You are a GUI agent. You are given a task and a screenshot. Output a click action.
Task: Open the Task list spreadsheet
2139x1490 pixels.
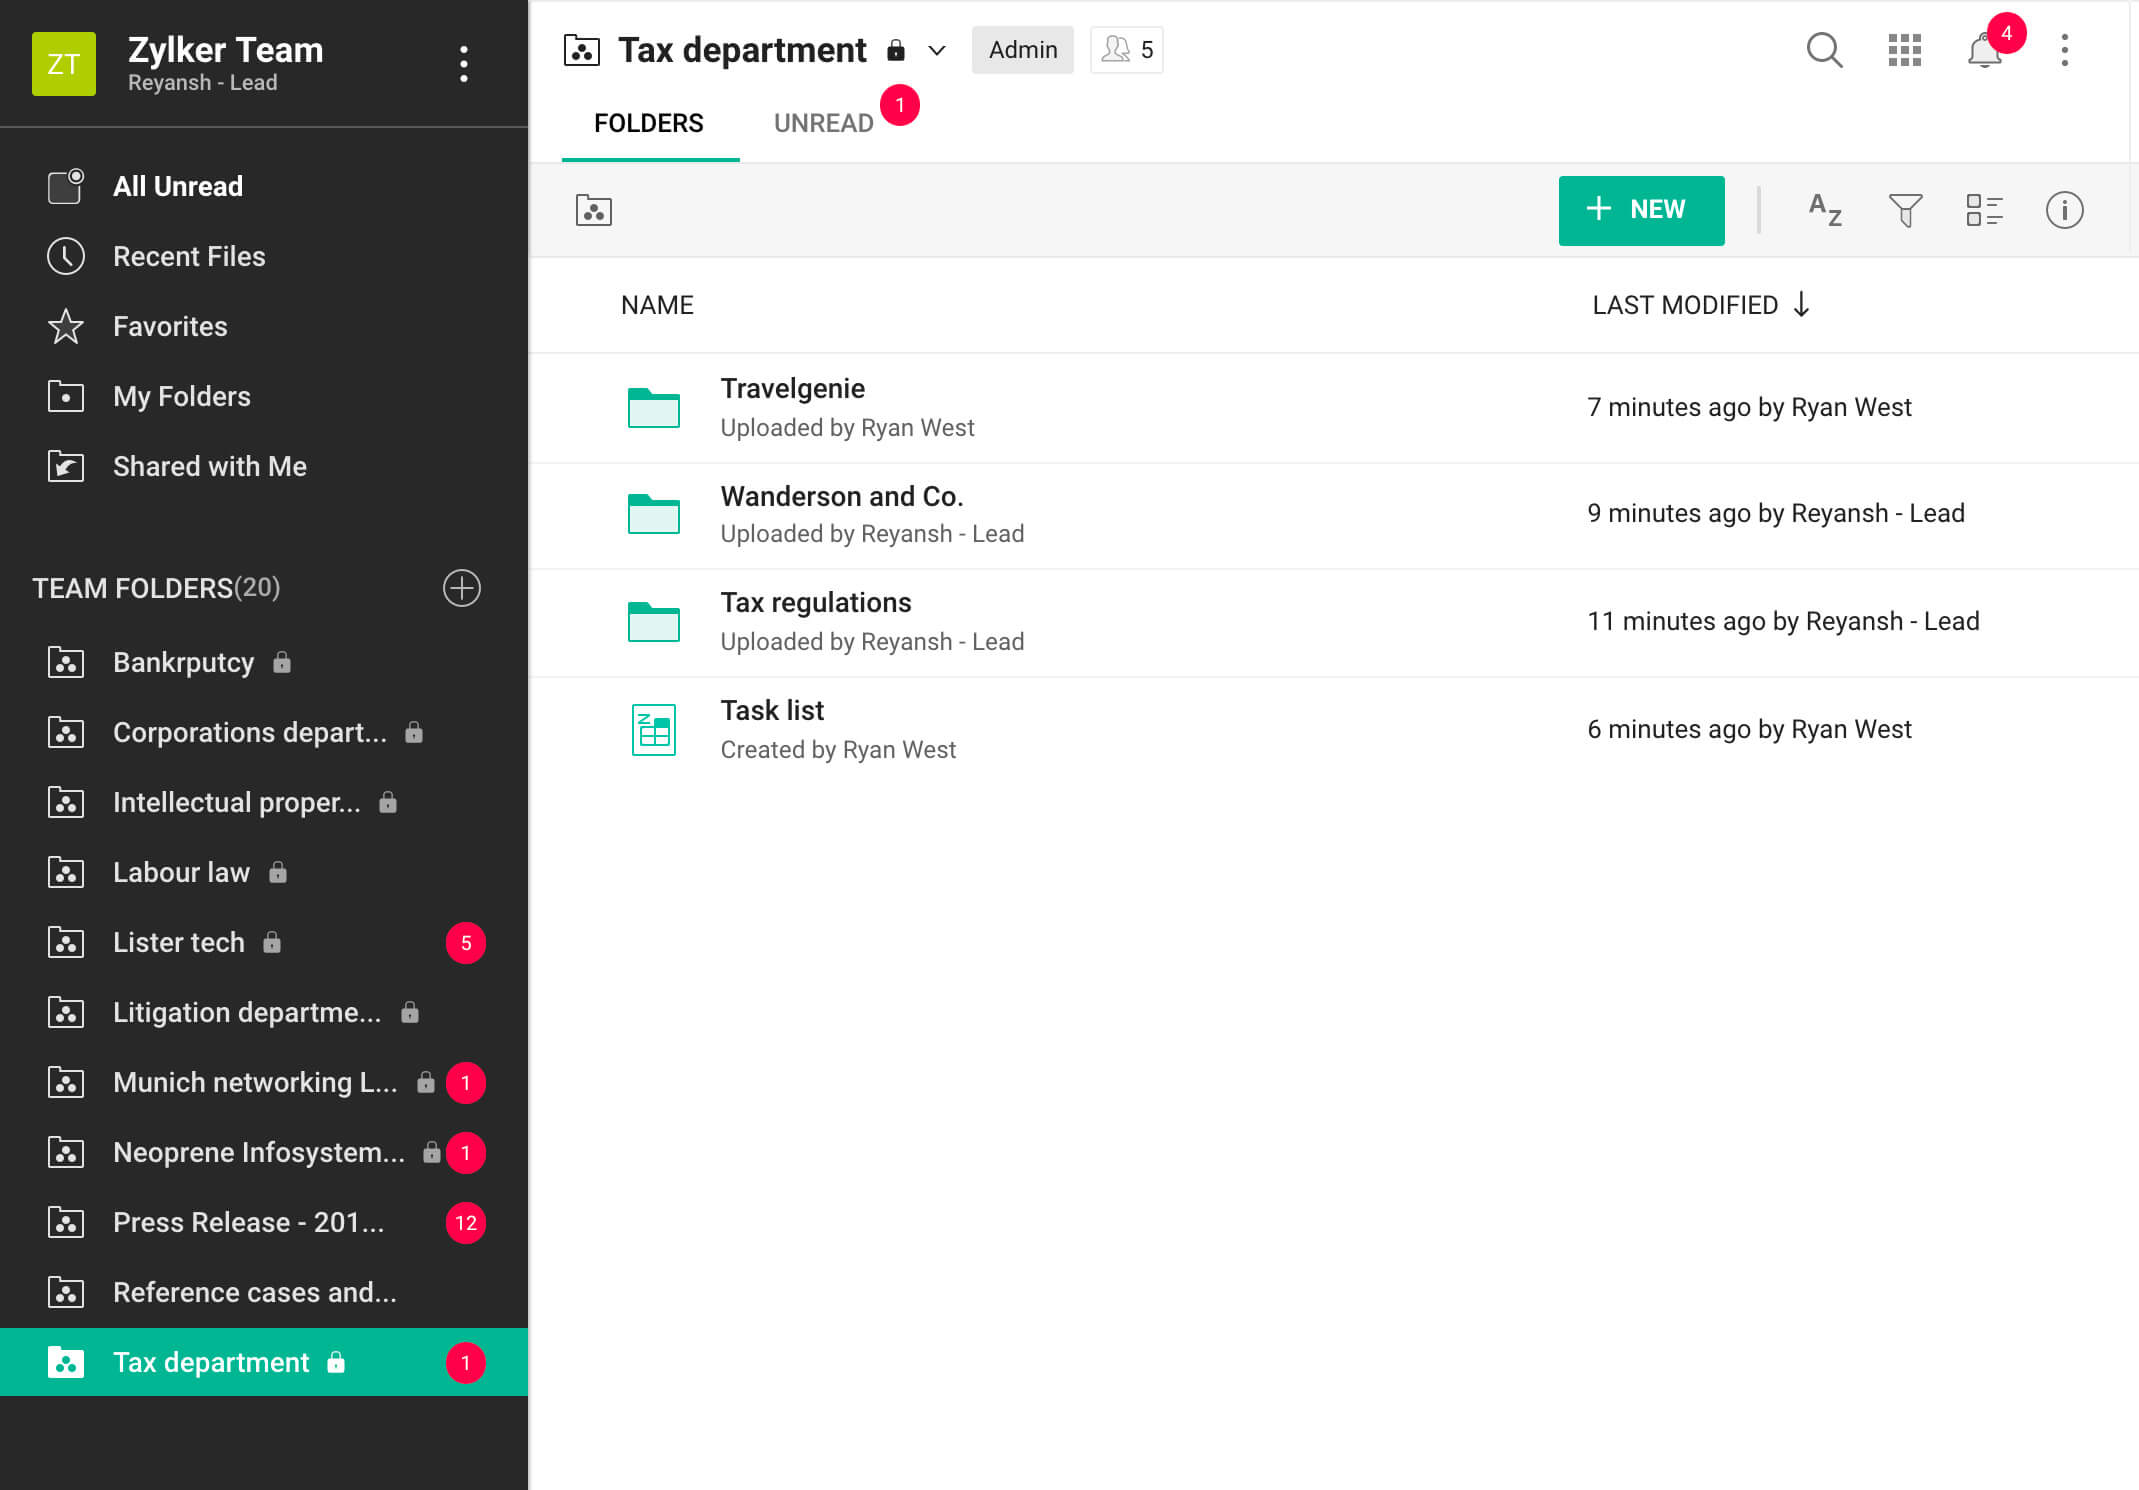[x=772, y=711]
